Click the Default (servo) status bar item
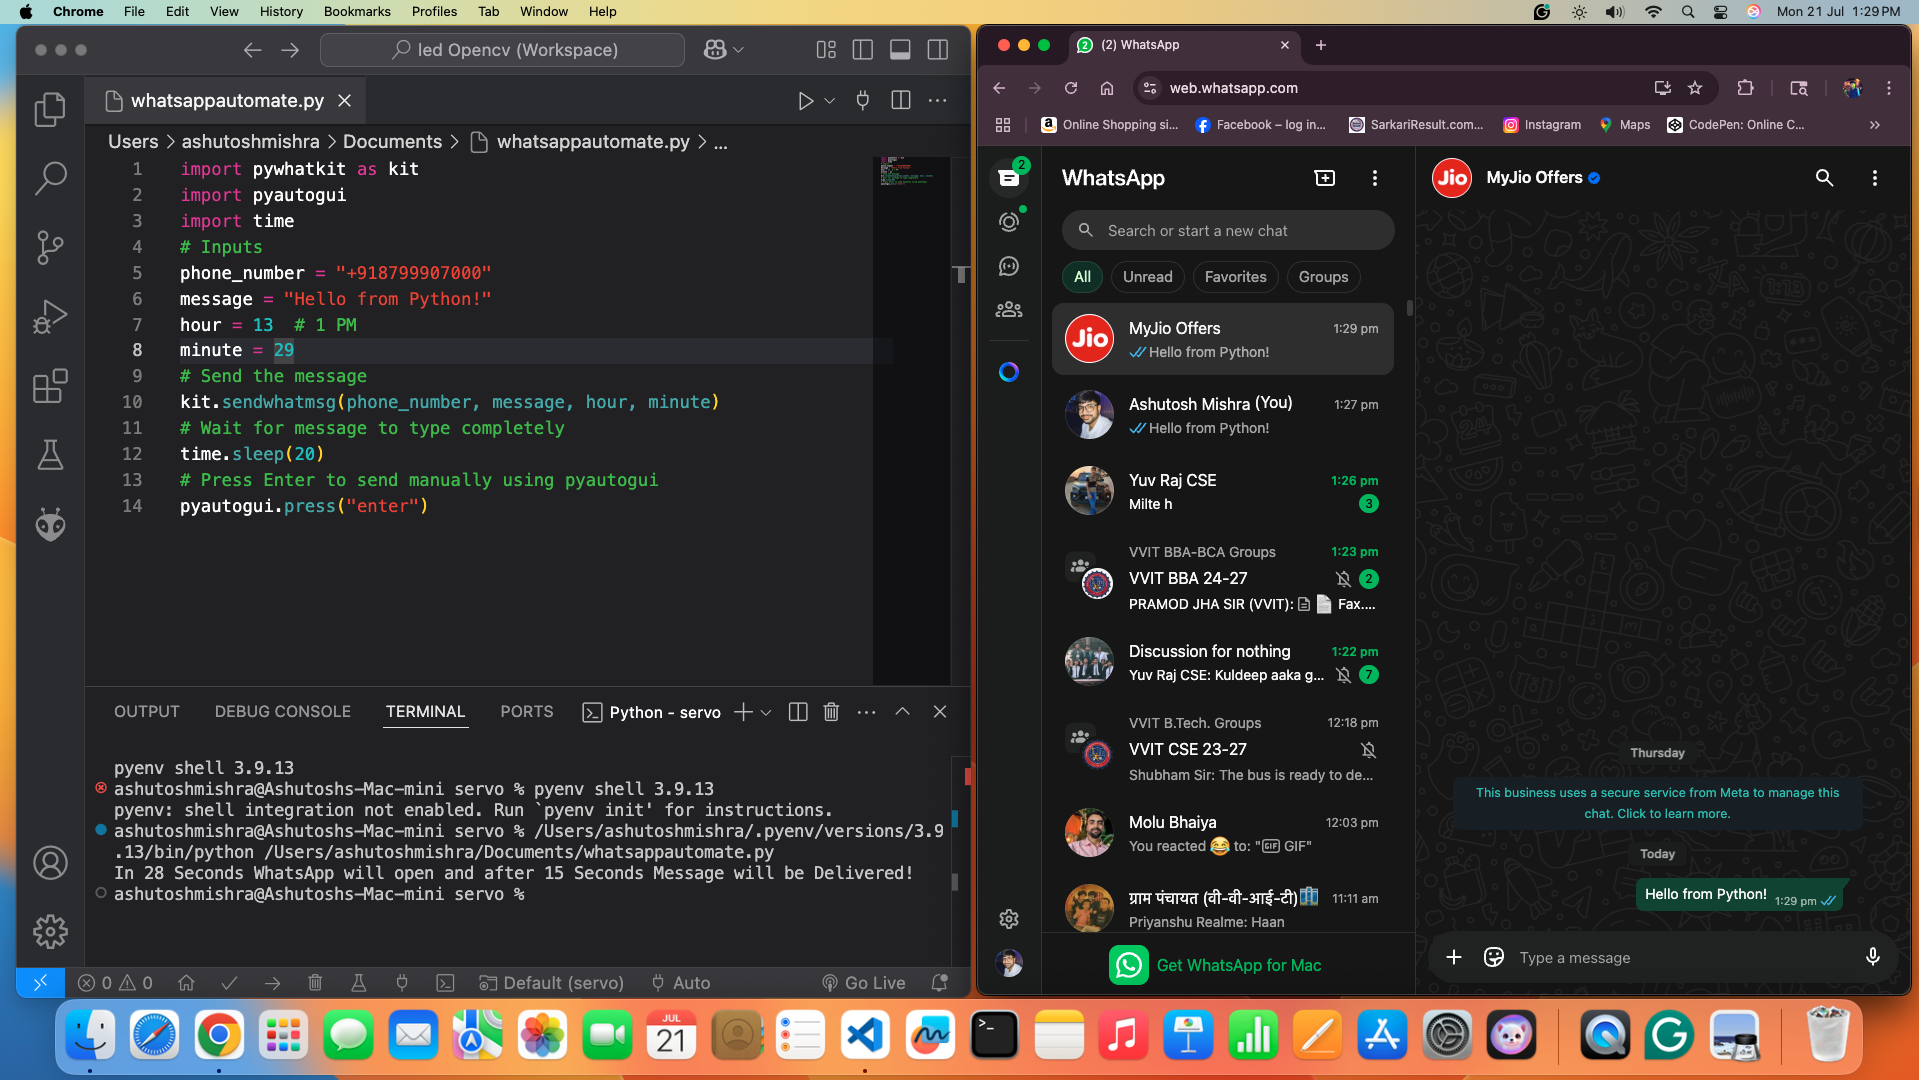The height and width of the screenshot is (1080, 1919). tap(551, 983)
